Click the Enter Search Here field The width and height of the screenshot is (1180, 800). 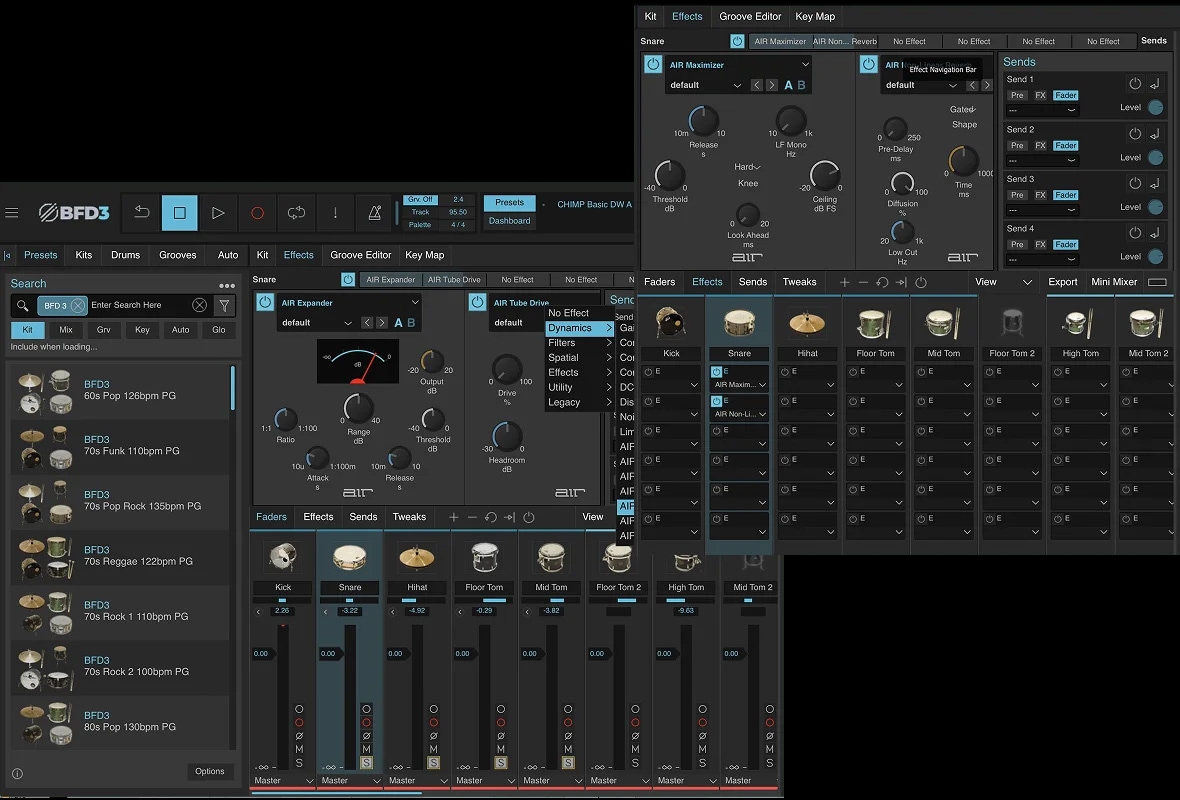(x=138, y=305)
